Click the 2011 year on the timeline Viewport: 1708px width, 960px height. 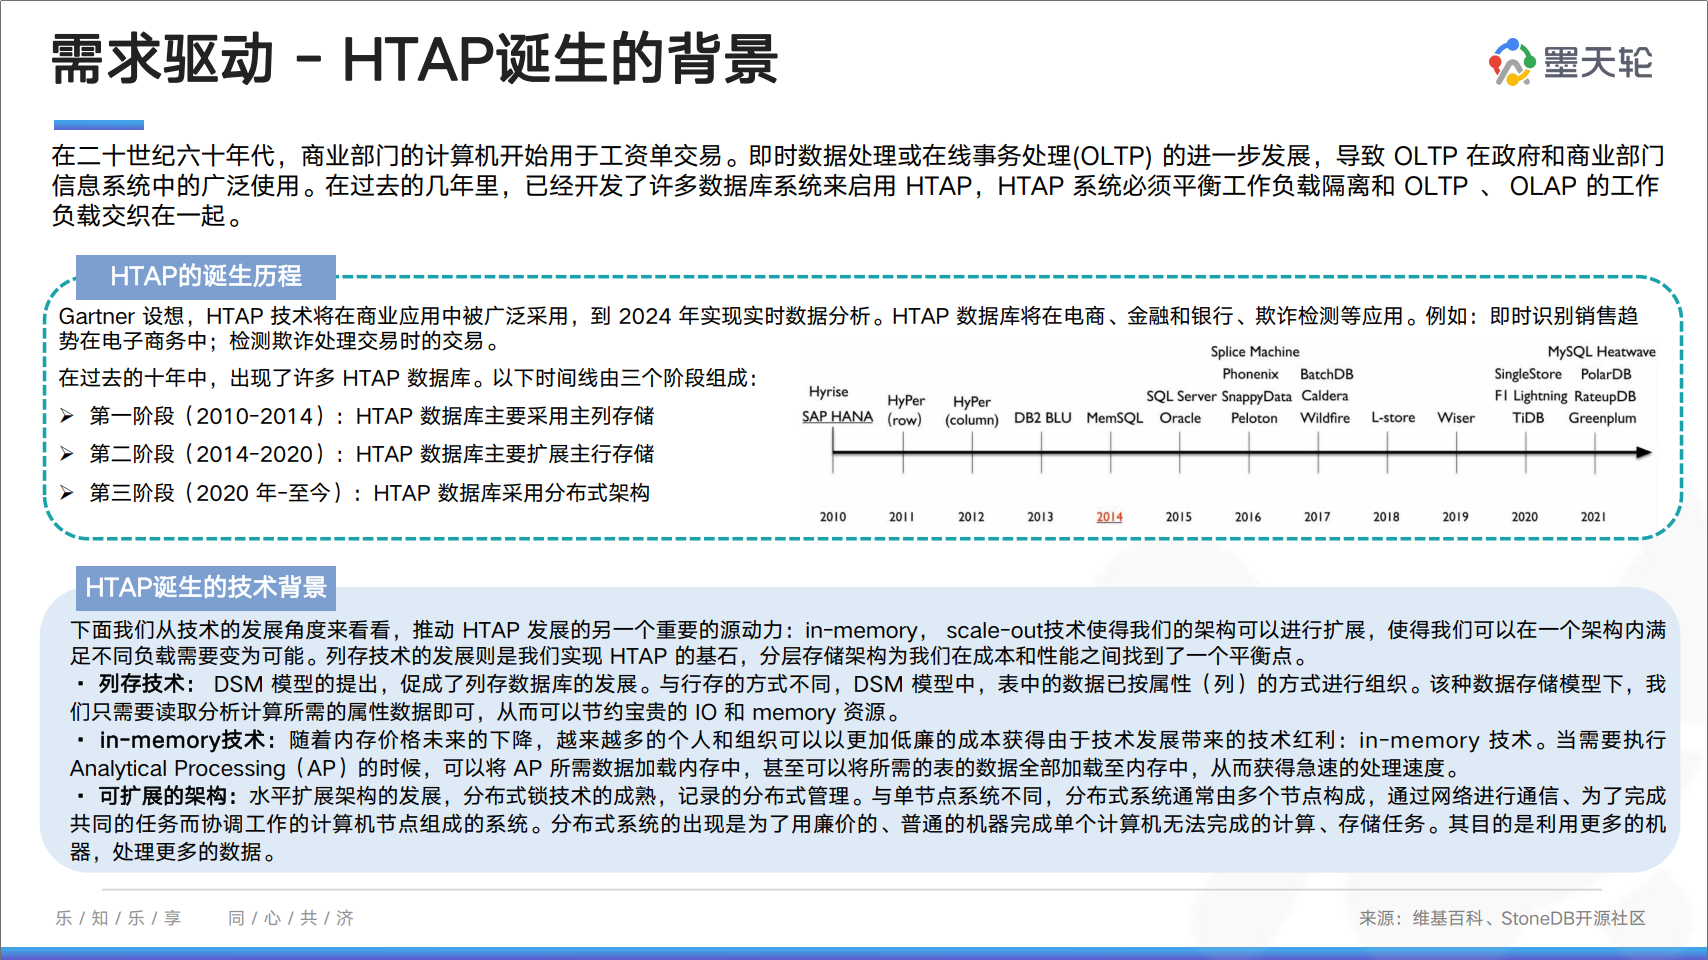coord(902,517)
